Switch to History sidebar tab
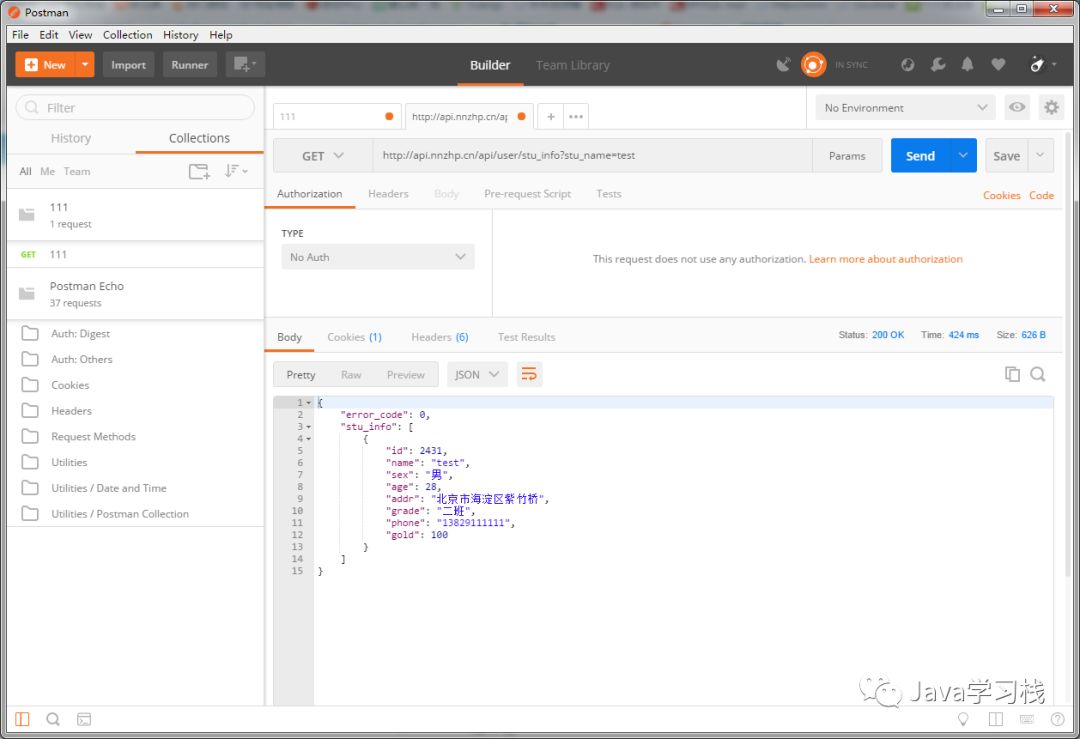 (71, 138)
